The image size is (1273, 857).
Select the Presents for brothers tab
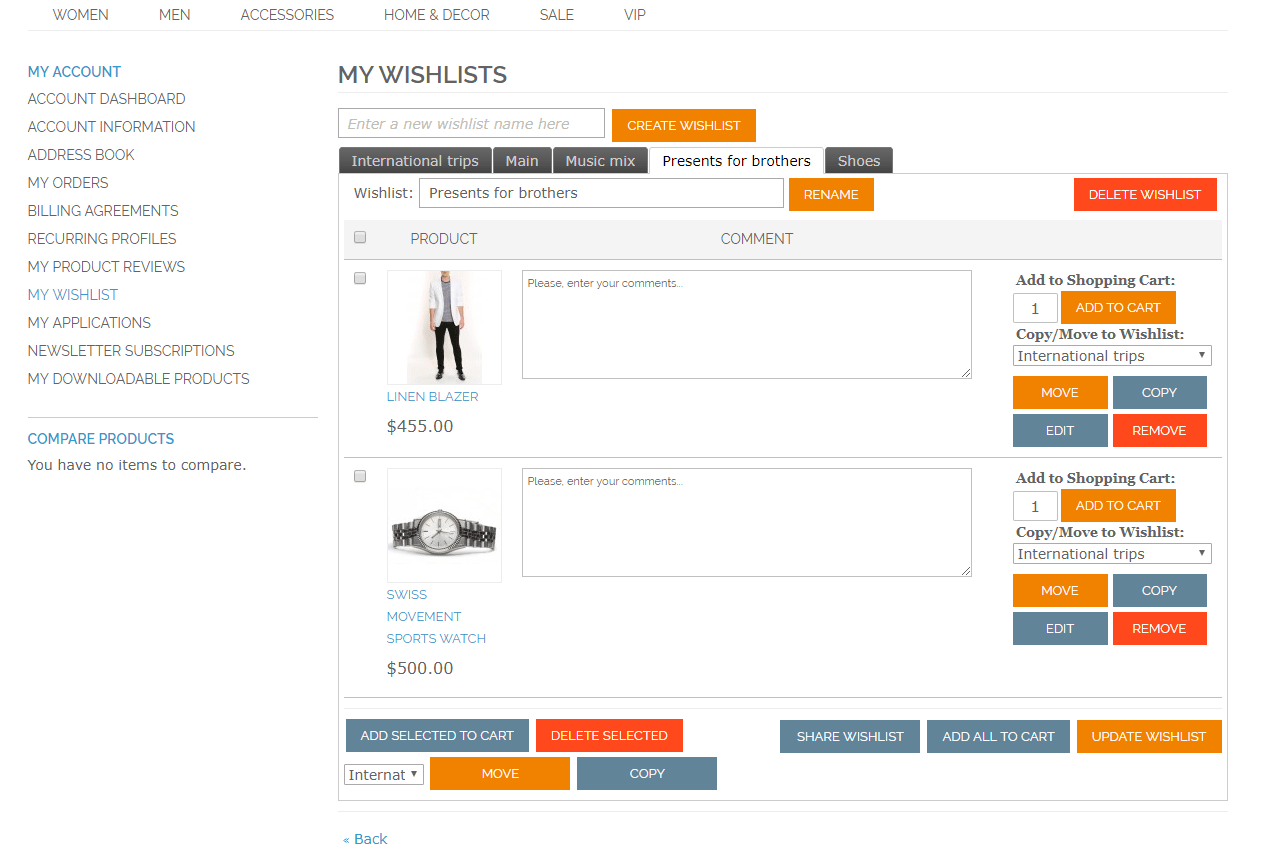pyautogui.click(x=735, y=160)
